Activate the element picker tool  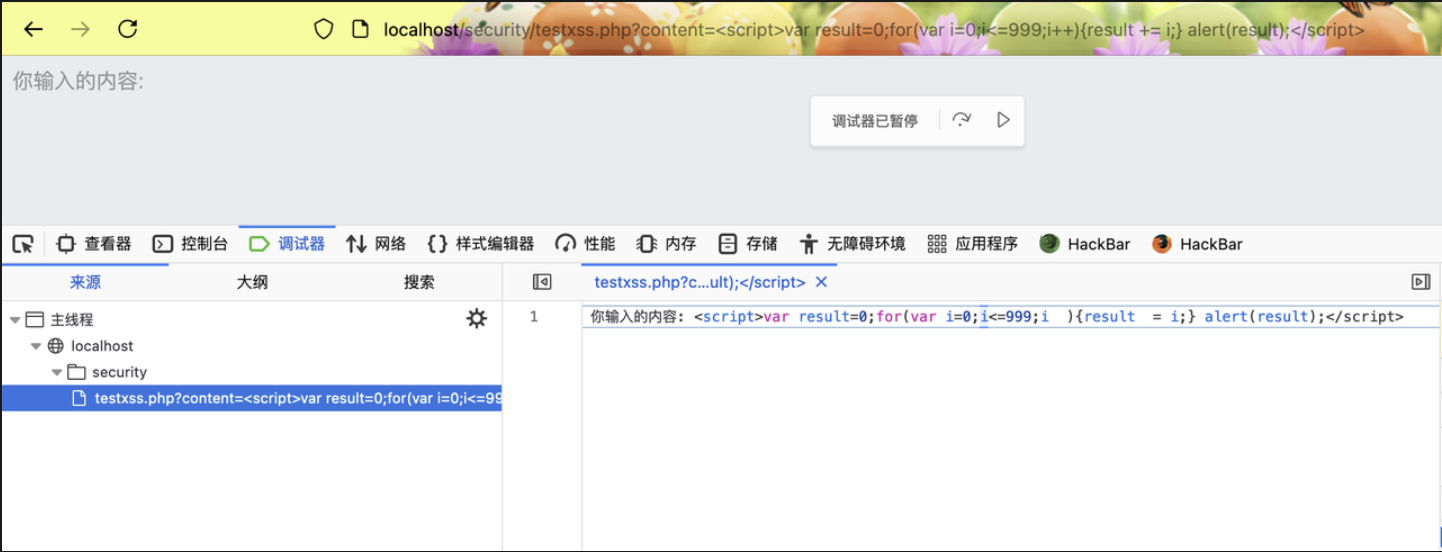(x=23, y=244)
